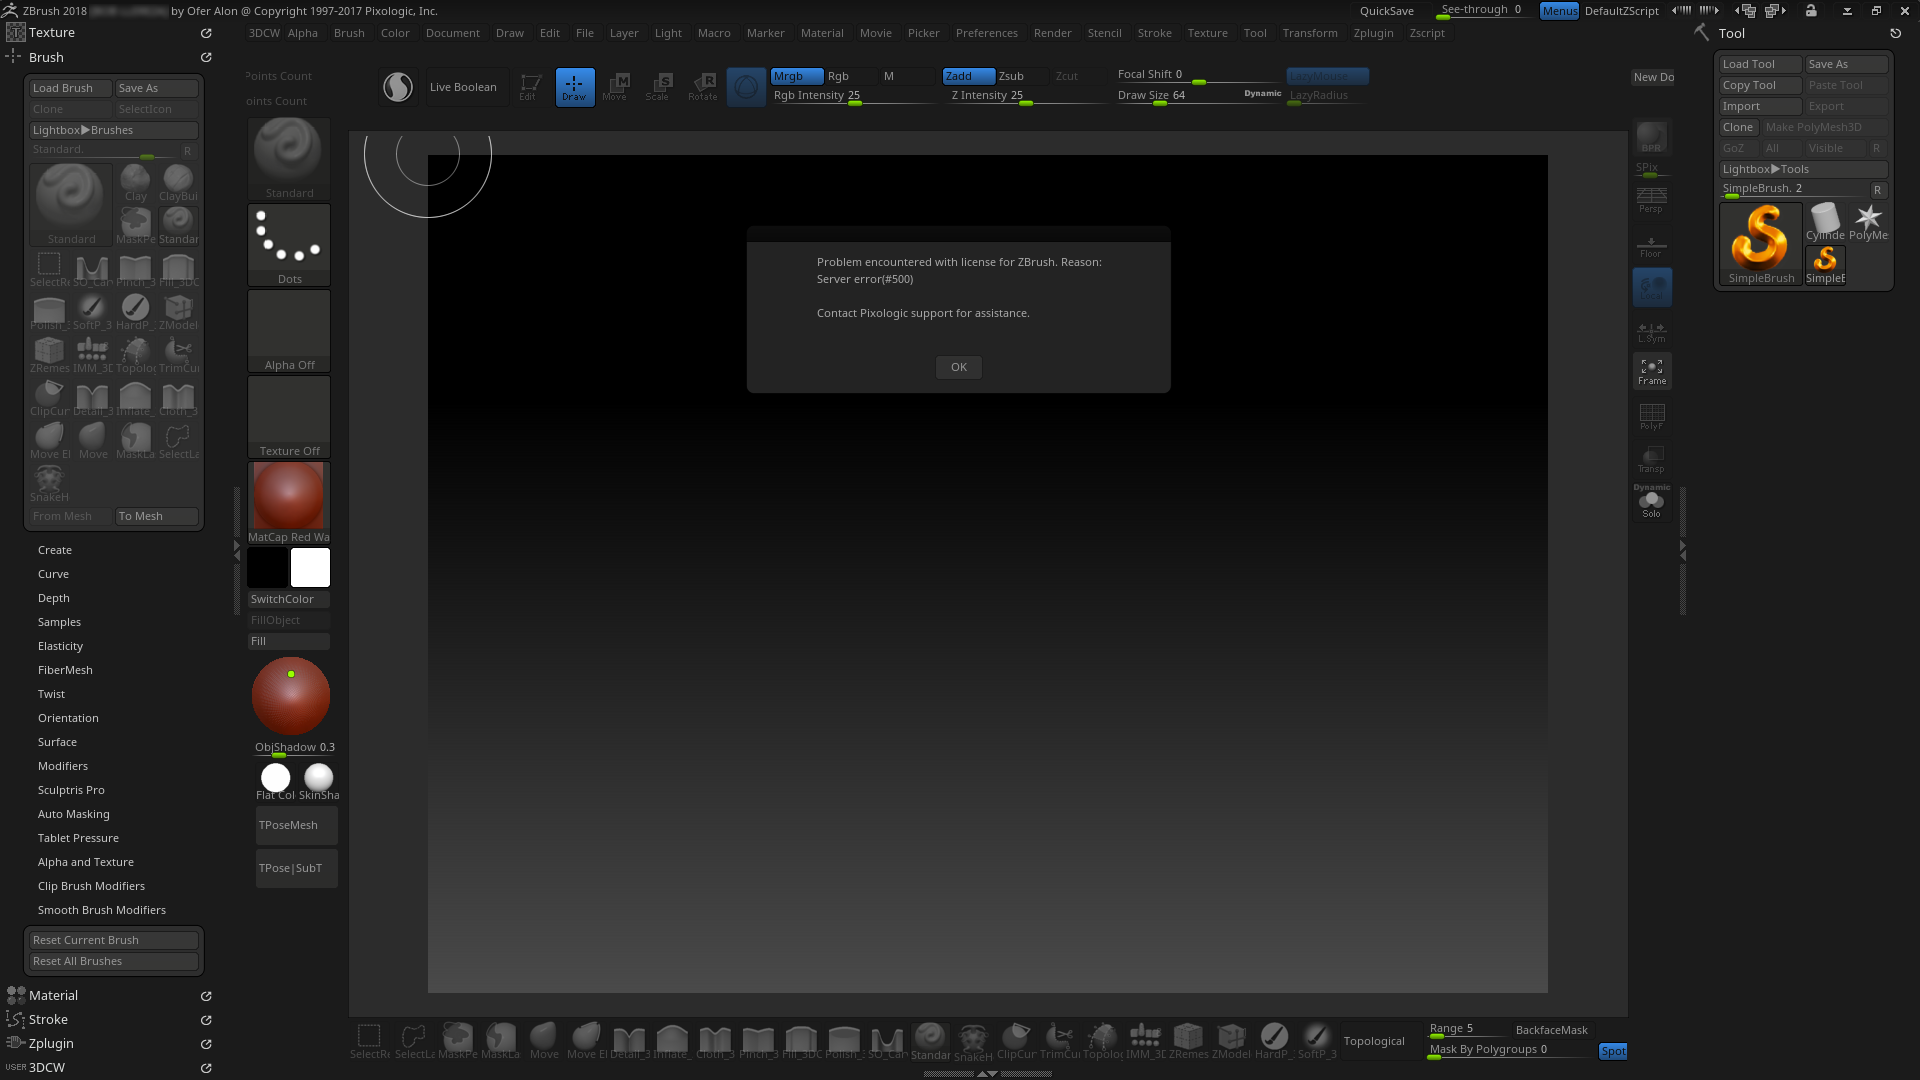Open the Dots stroke selector
Screen dimensions: 1920x1080
point(289,245)
